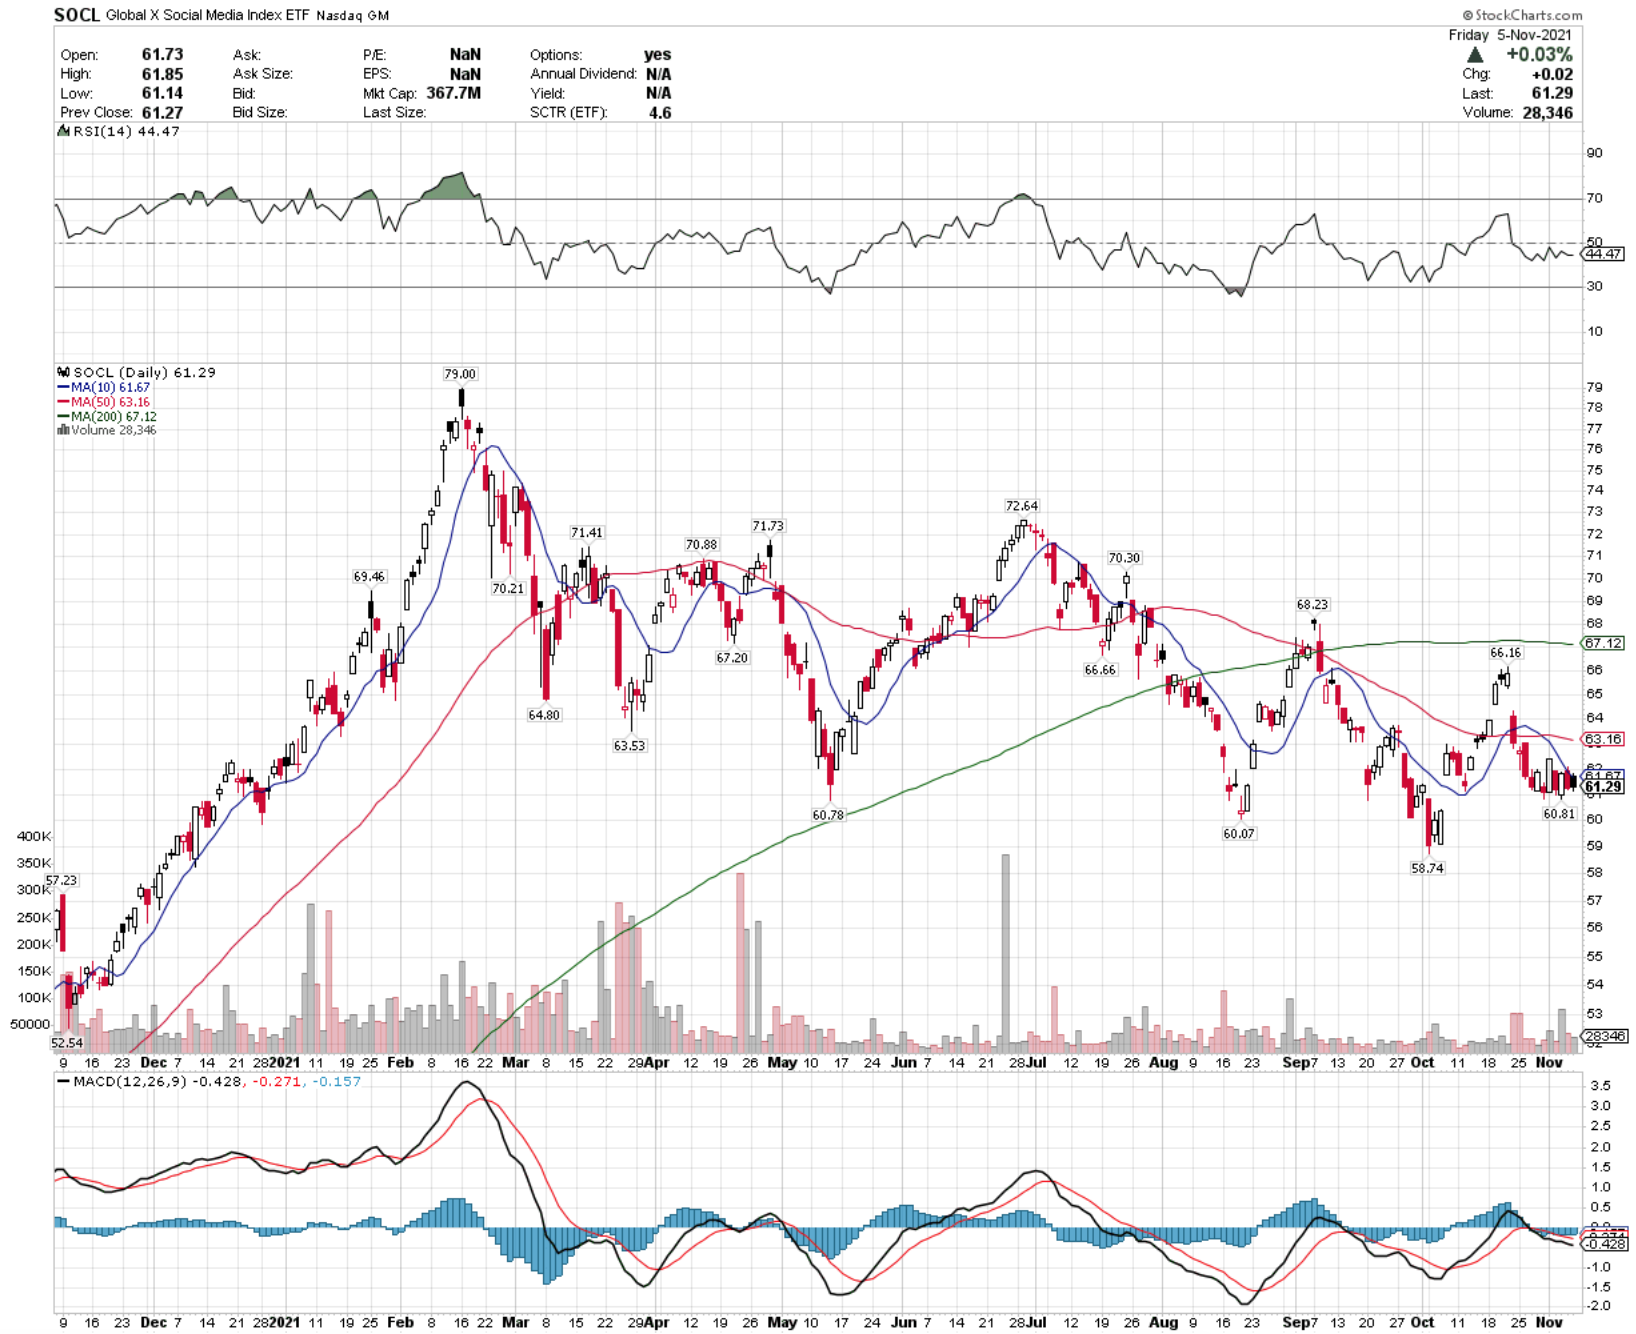Click the 71.41 price annotation
Screen dimensions: 1636x1334
coord(587,533)
